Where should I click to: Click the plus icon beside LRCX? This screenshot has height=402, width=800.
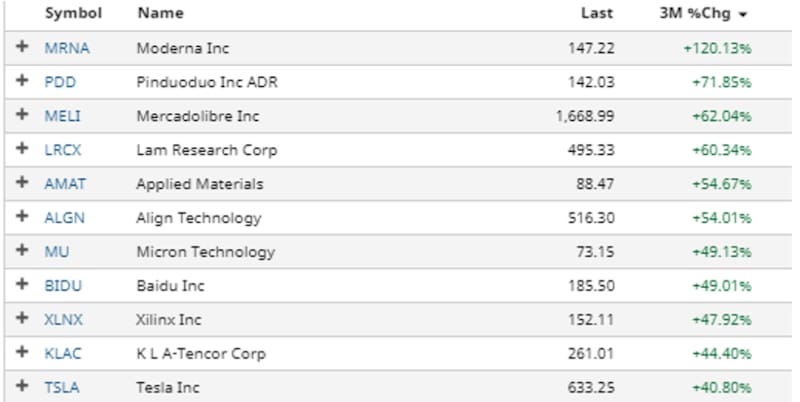click(23, 150)
